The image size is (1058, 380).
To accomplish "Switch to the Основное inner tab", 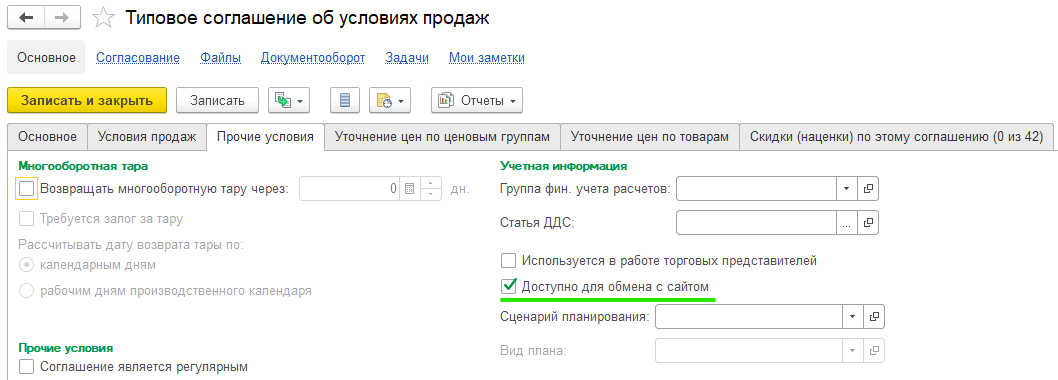I will click(47, 136).
